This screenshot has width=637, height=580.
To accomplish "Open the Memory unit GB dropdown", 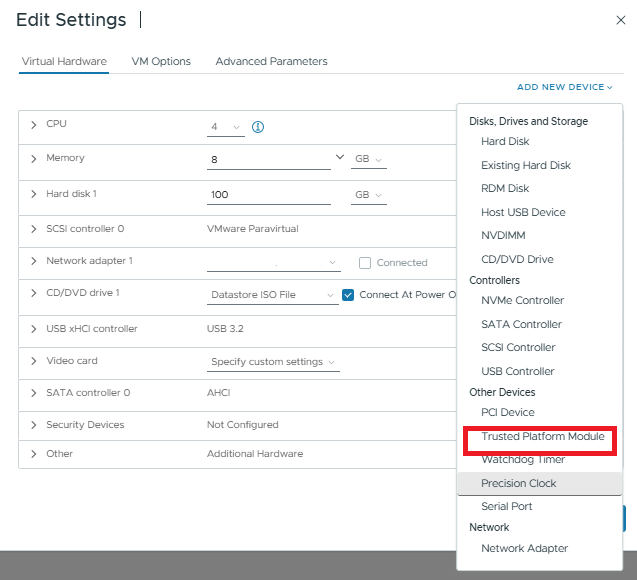I will (368, 160).
